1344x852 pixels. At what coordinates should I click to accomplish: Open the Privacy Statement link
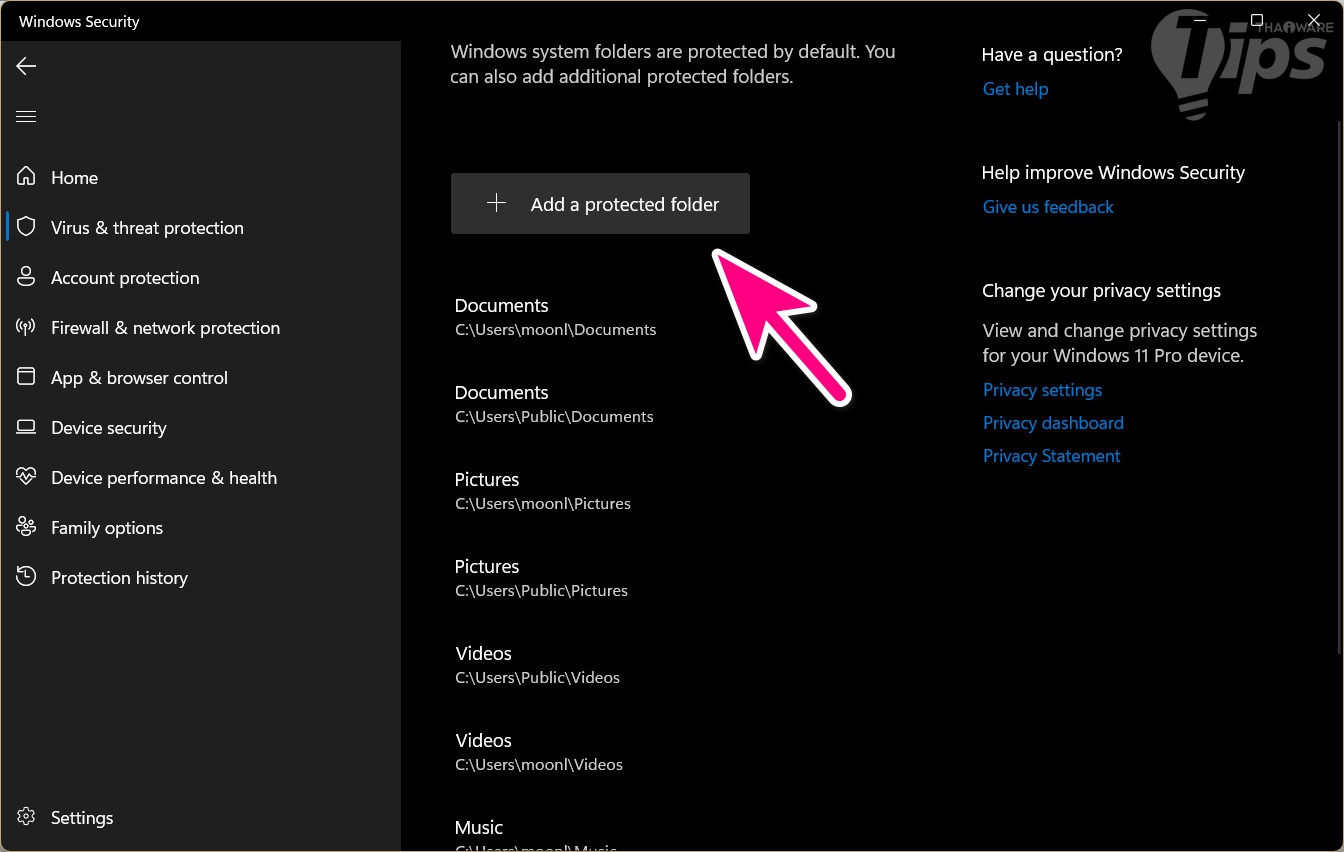pyautogui.click(x=1051, y=456)
